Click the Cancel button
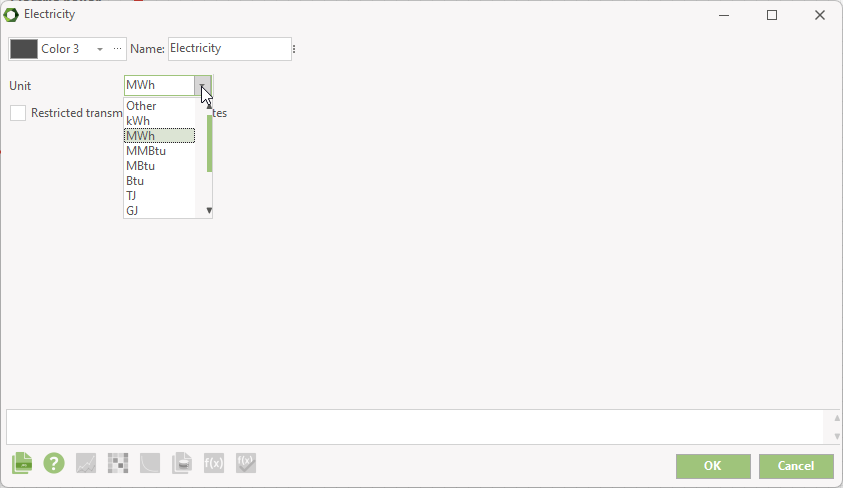The image size is (843, 488). pyautogui.click(x=796, y=466)
